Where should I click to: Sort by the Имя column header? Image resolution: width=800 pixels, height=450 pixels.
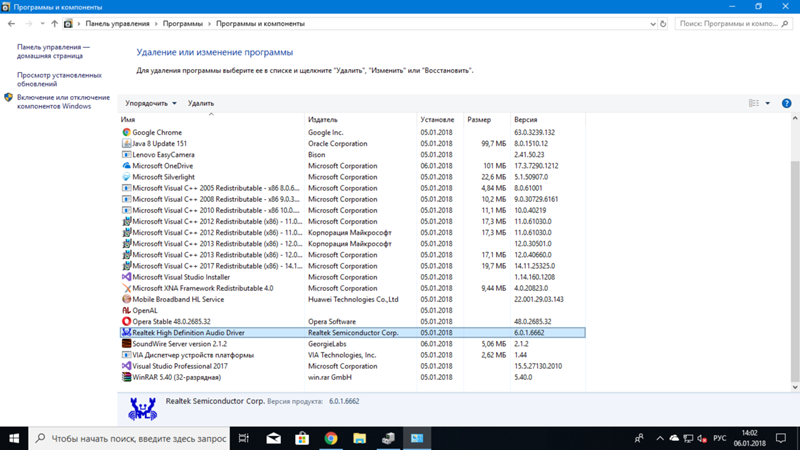pyautogui.click(x=211, y=119)
